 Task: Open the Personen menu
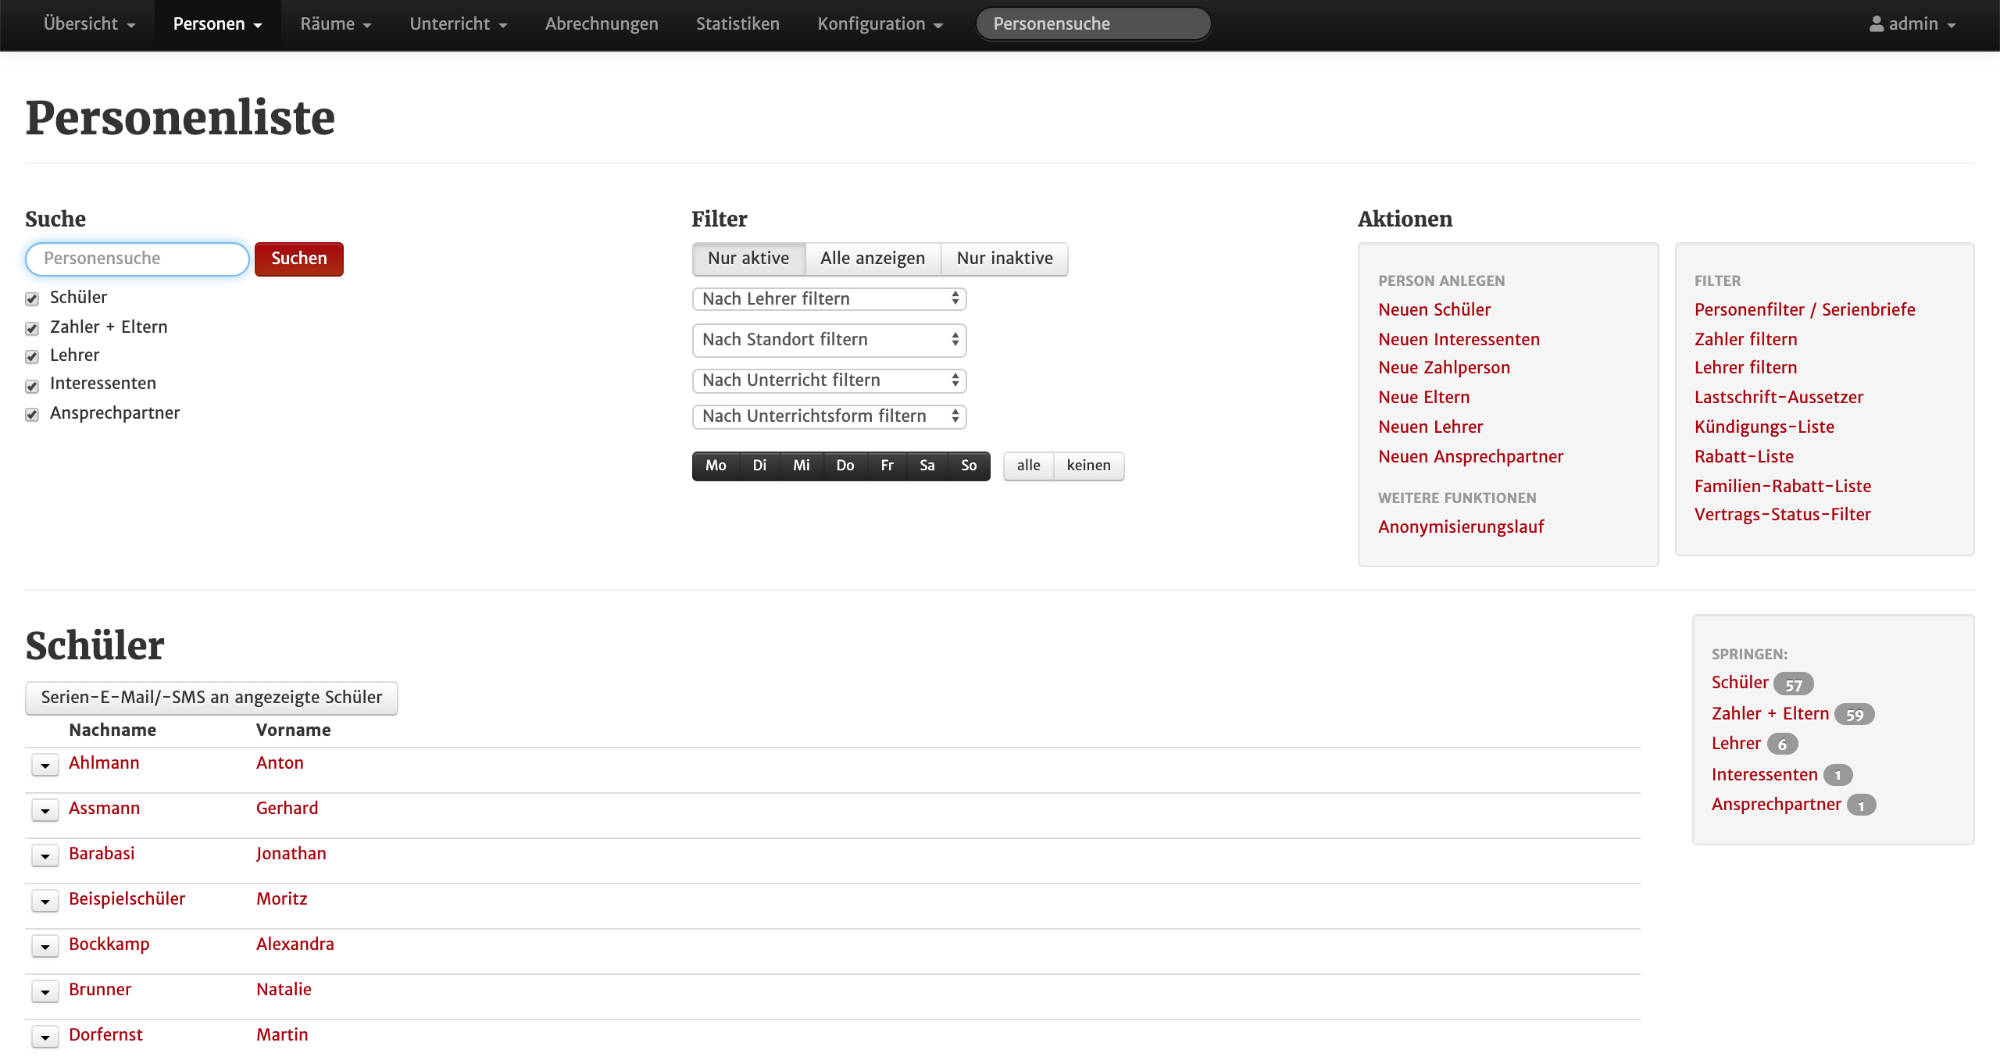pos(217,24)
